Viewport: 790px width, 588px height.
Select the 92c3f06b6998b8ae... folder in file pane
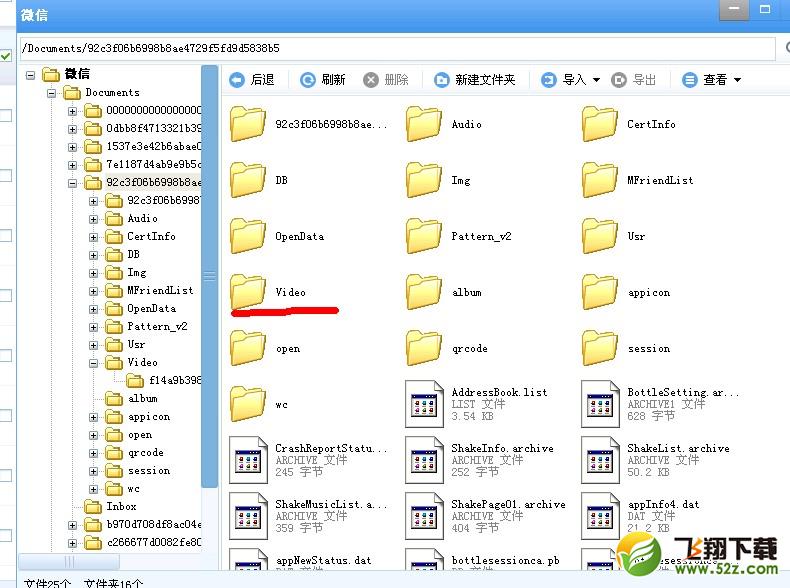coord(248,124)
